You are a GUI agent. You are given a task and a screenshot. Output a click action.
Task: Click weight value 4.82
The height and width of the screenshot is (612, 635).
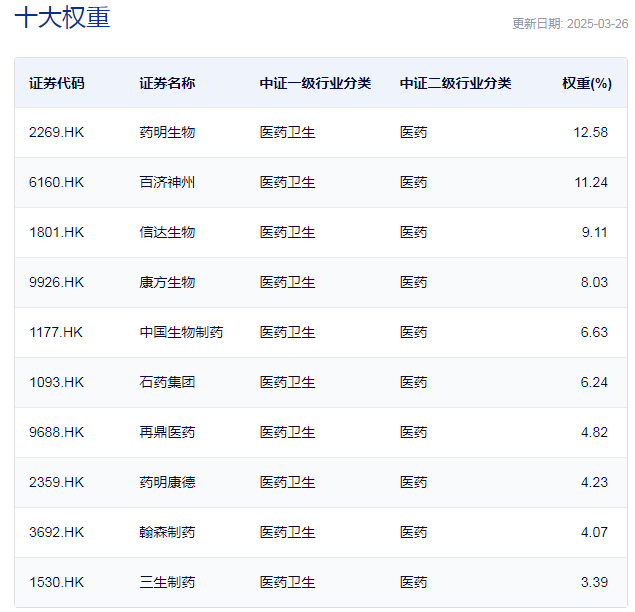[594, 432]
